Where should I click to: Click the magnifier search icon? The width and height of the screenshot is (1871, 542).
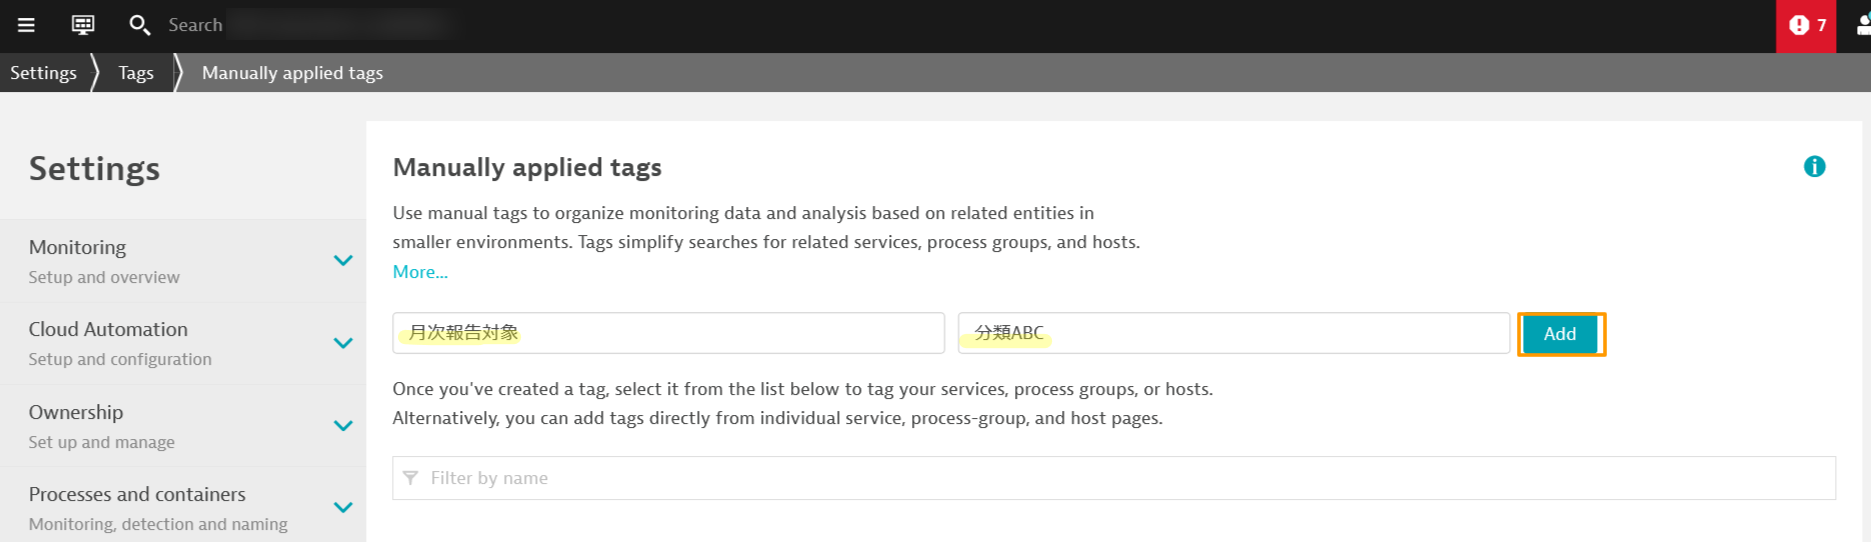click(x=140, y=25)
